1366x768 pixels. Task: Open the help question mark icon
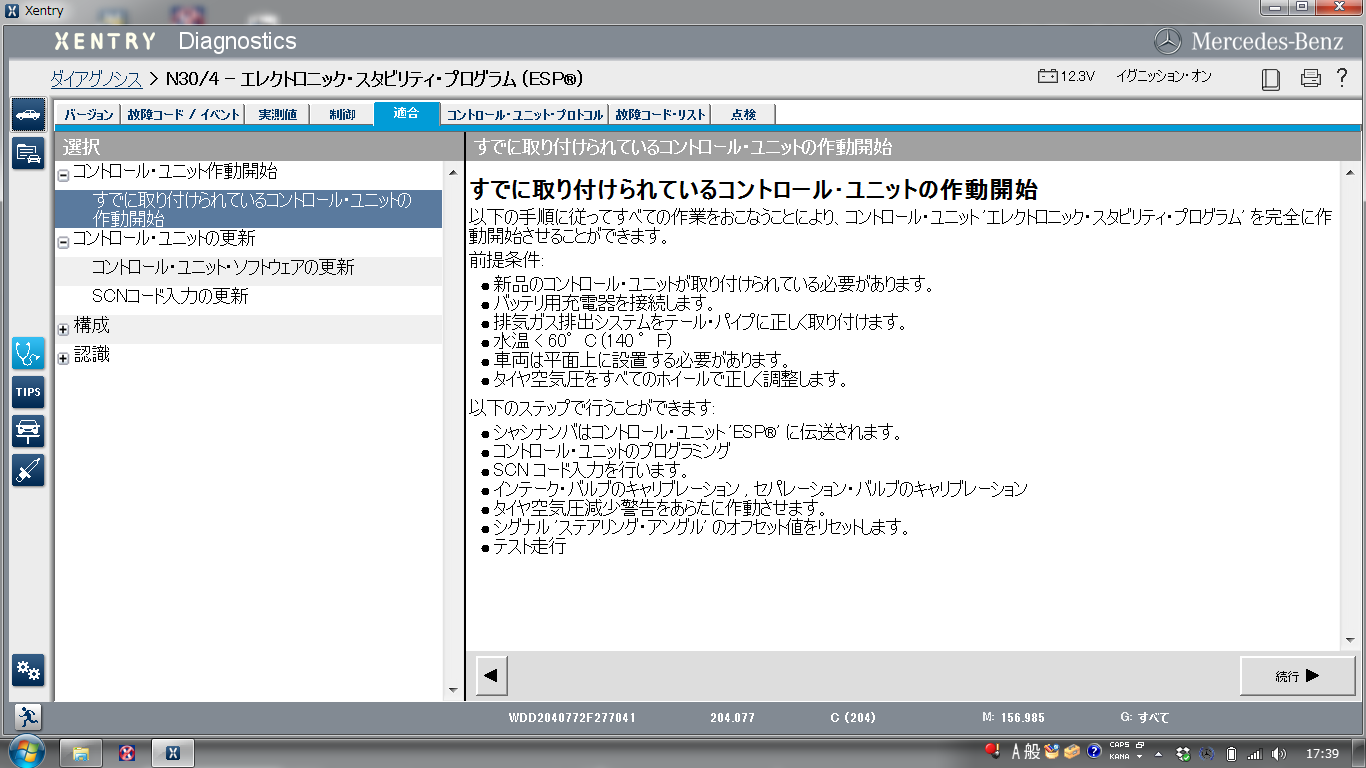point(1343,78)
